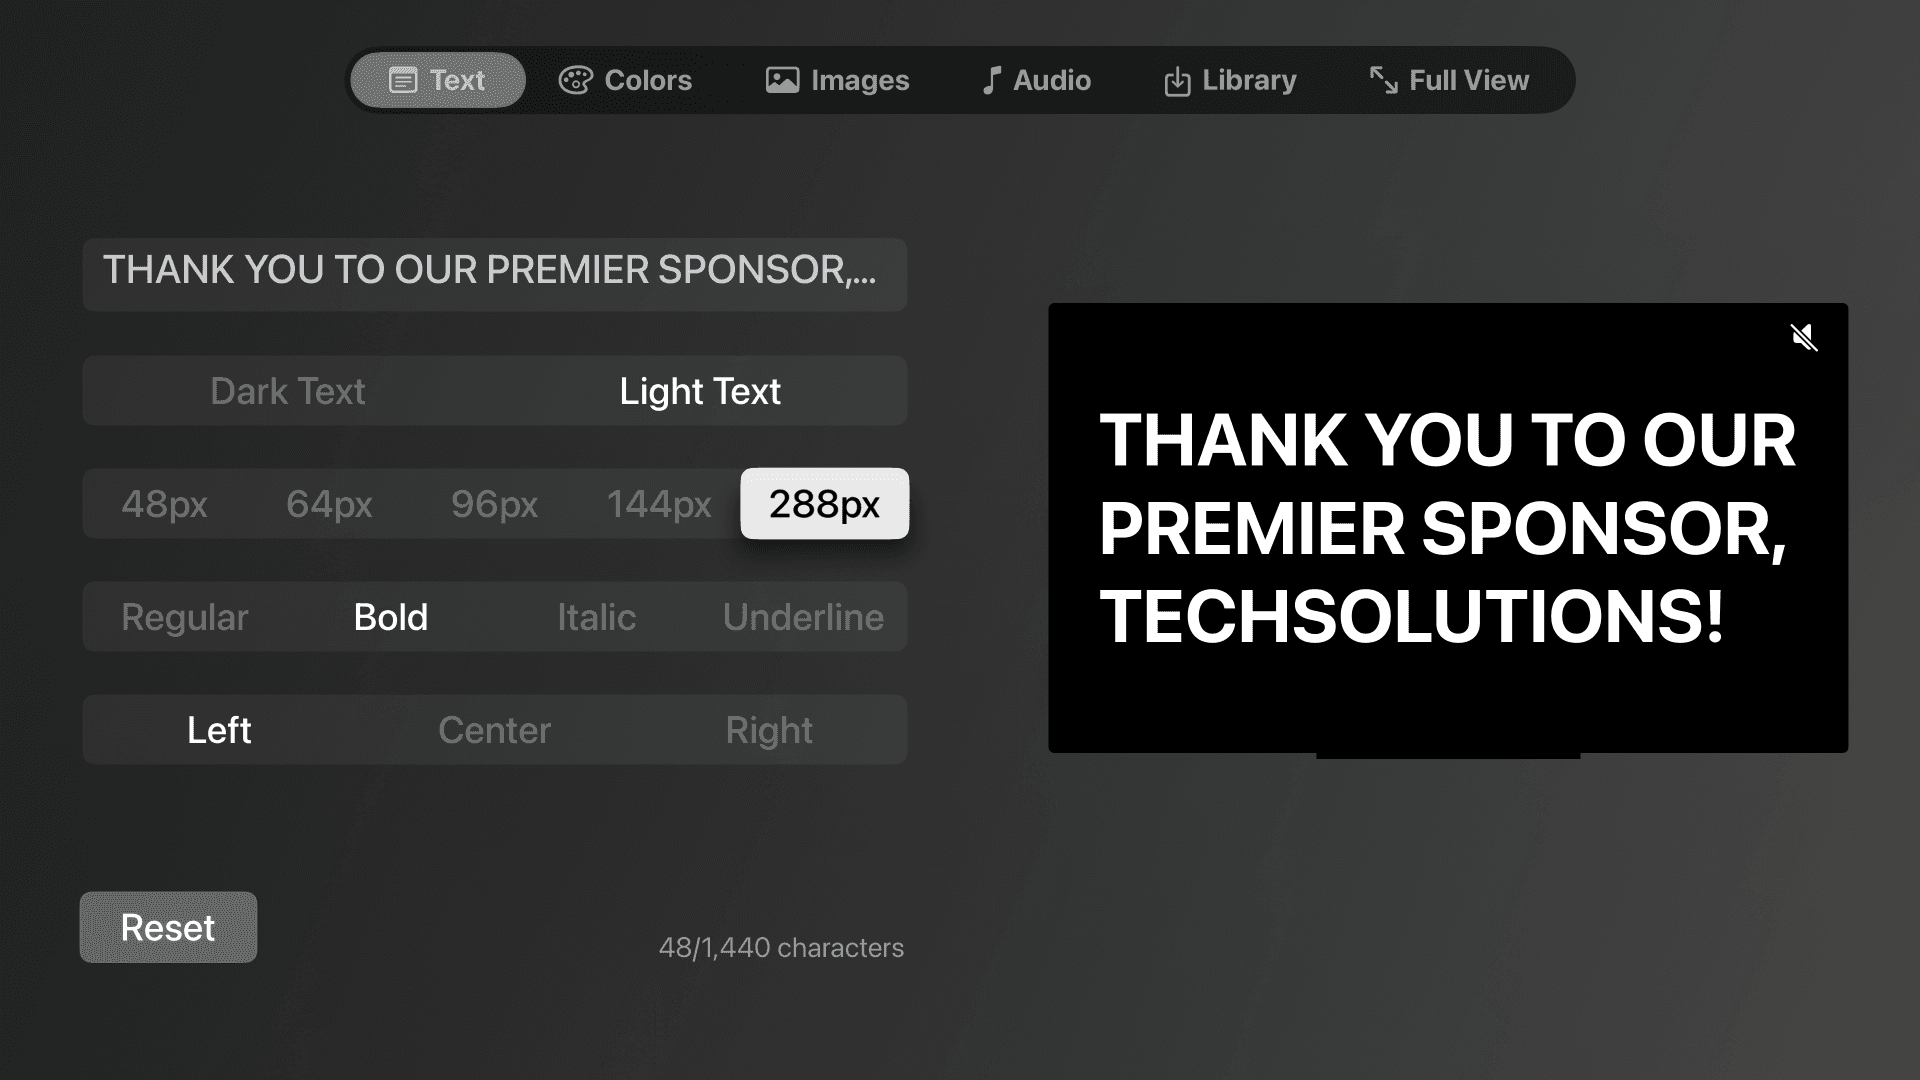The image size is (1920, 1080).
Task: Open the Audio panel
Action: [1036, 79]
